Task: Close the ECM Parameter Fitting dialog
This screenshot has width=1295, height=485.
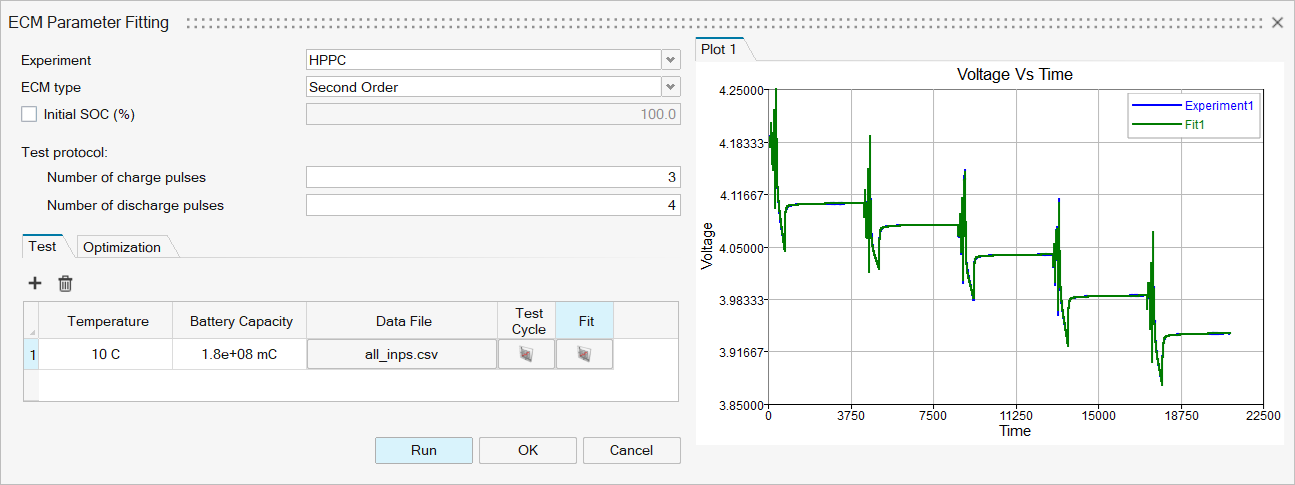Action: (1277, 22)
